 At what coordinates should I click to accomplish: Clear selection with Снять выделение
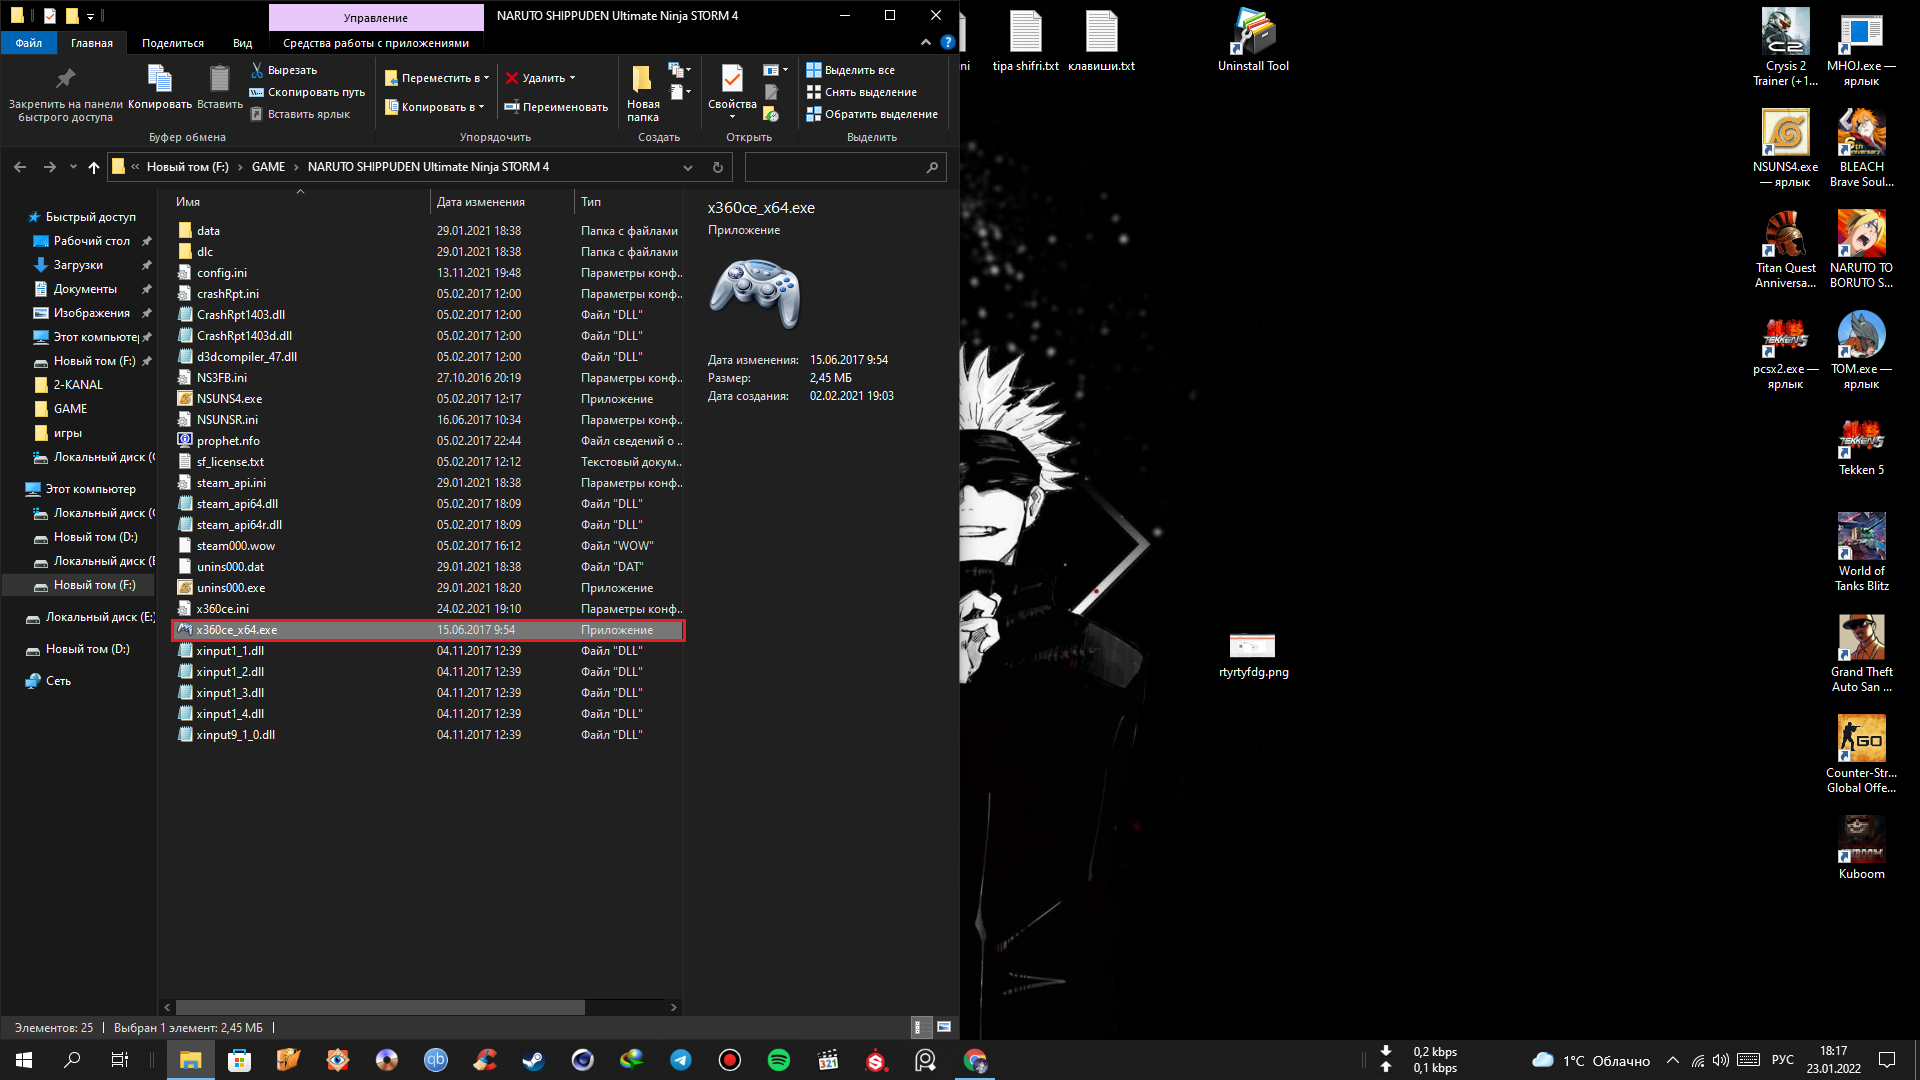(x=862, y=92)
